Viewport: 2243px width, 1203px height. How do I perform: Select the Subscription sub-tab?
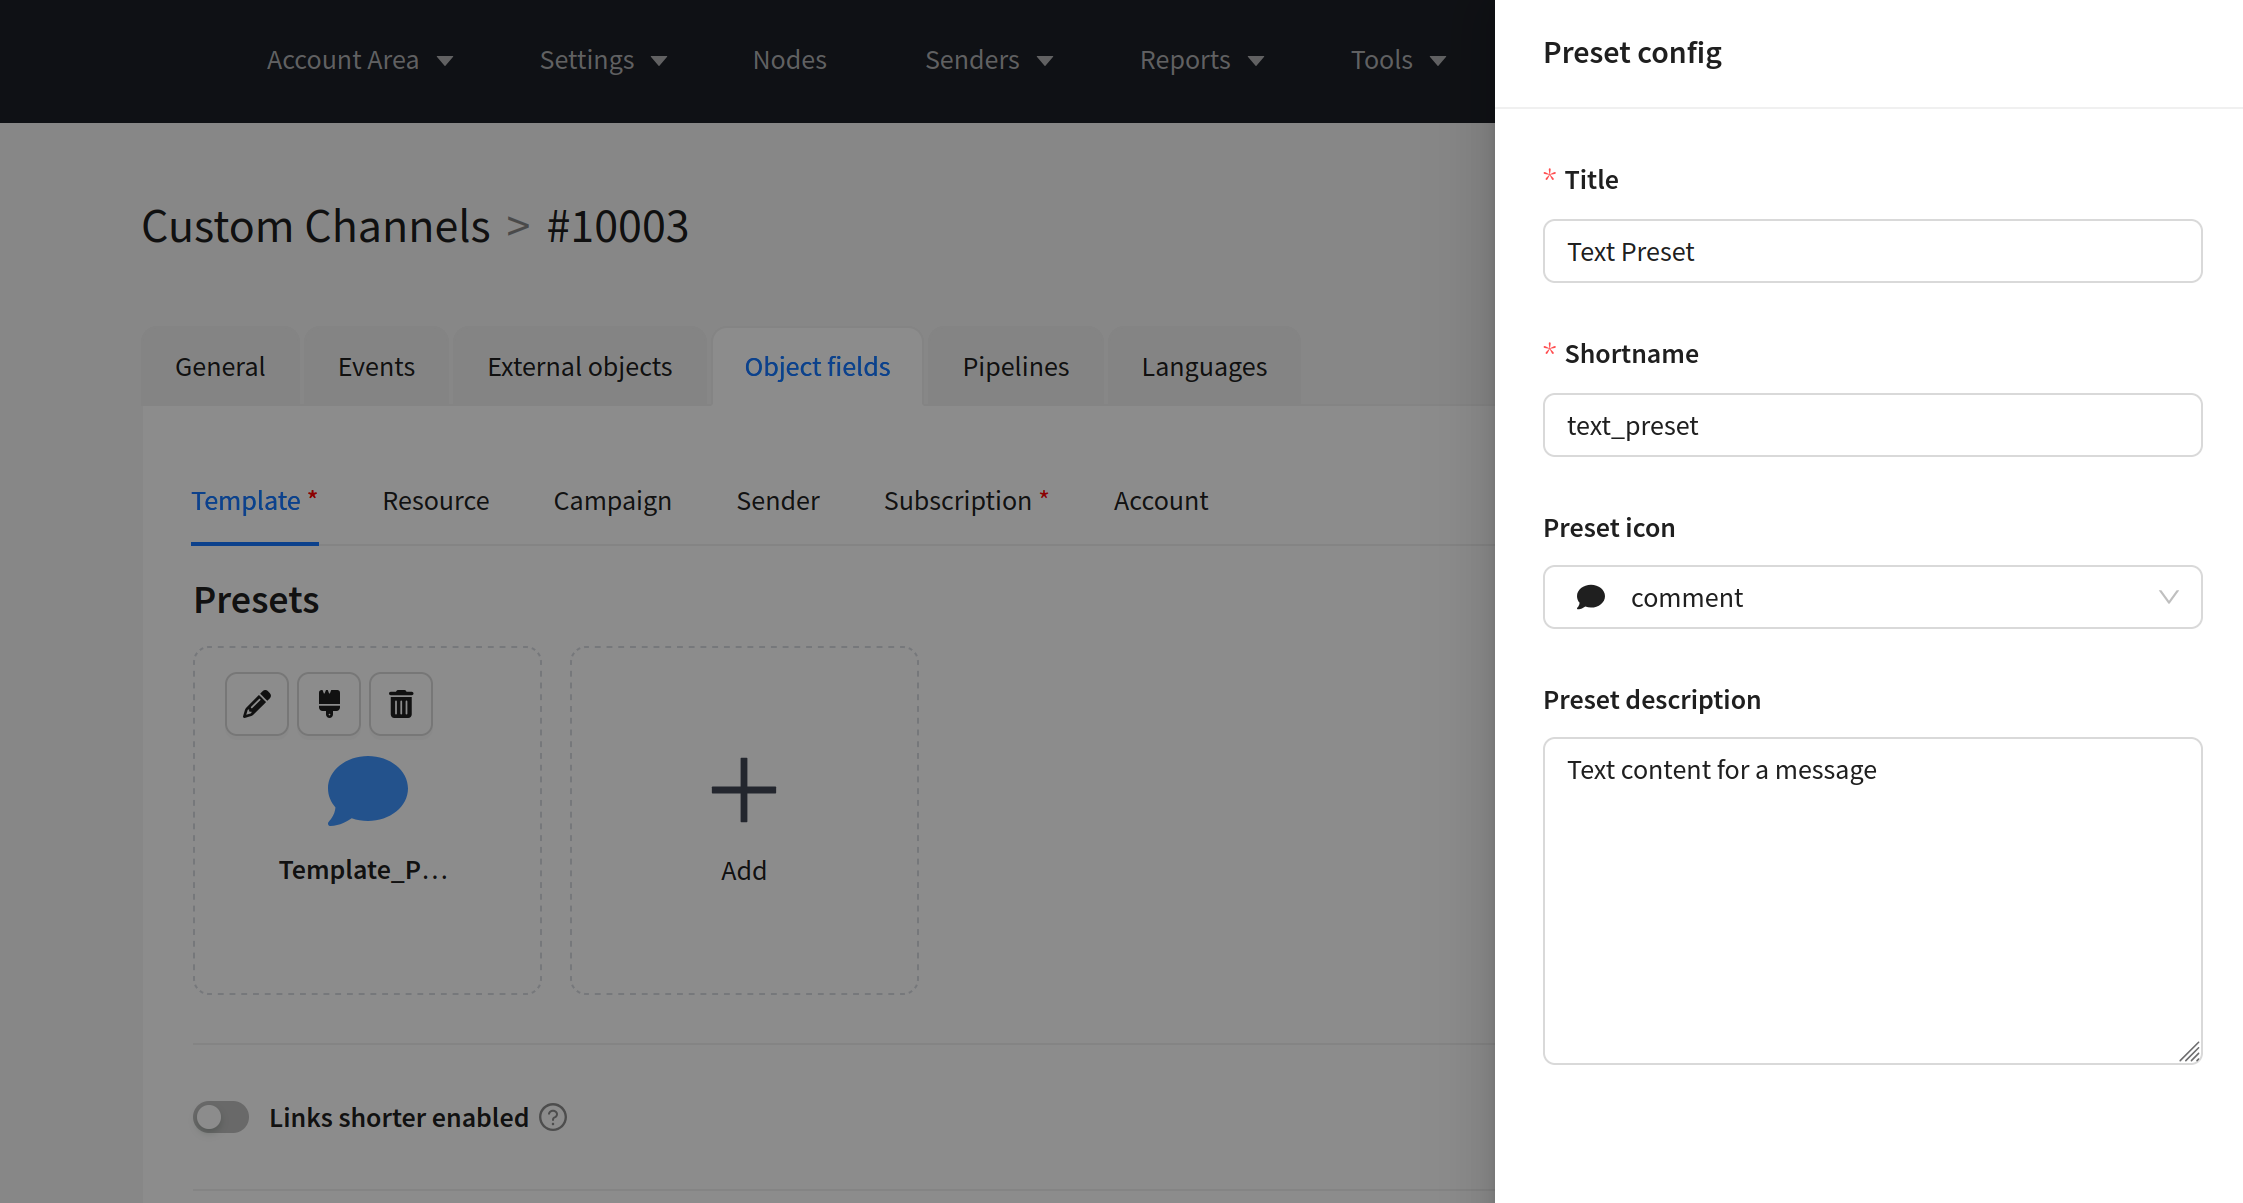point(966,501)
